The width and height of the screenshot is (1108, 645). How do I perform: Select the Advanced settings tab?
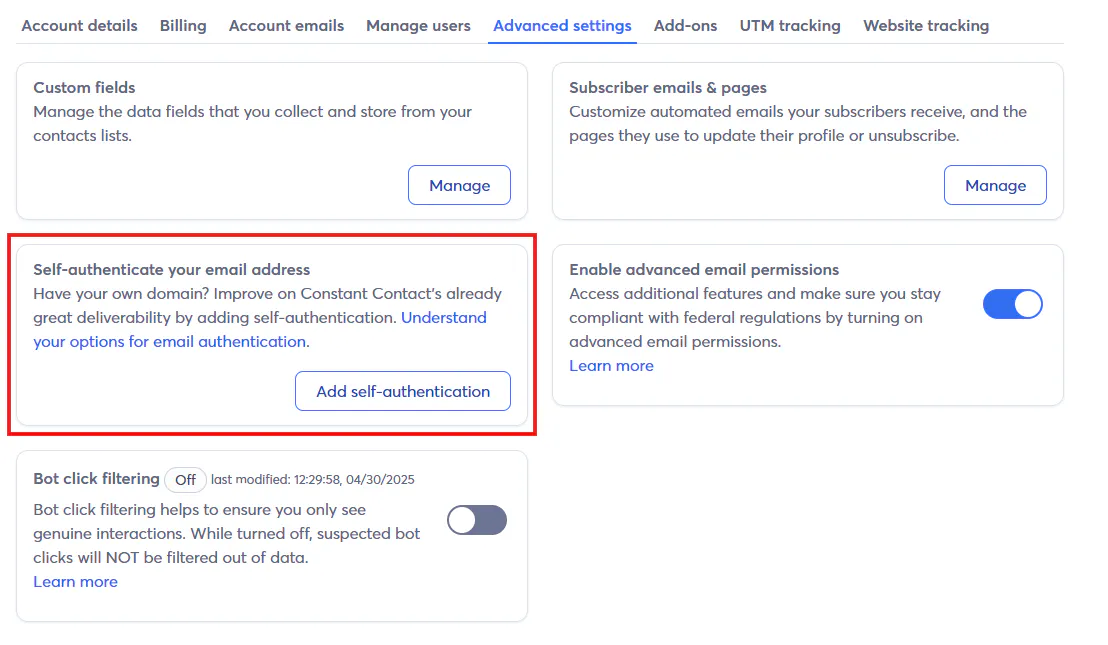[562, 26]
